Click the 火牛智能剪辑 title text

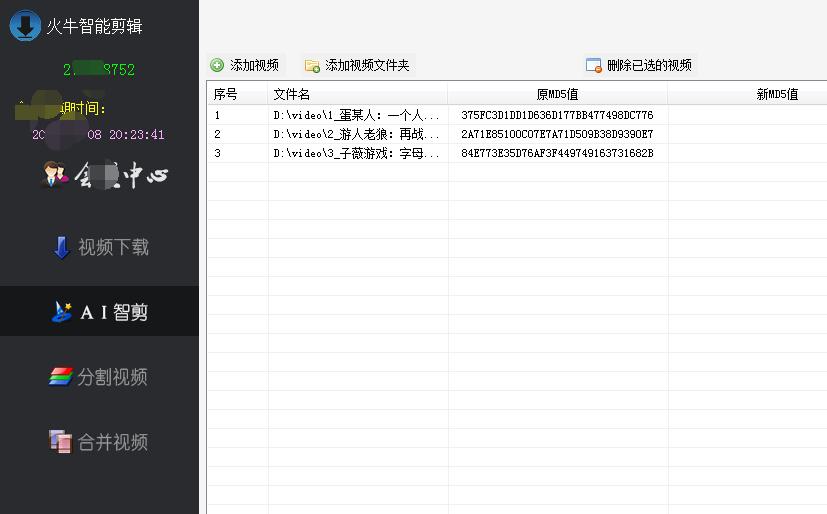94,26
